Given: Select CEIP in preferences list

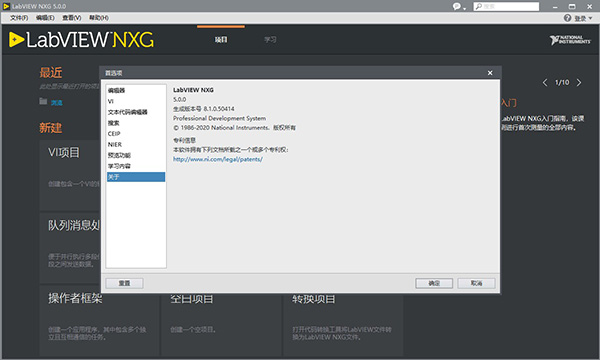Looking at the screenshot, I should (x=136, y=134).
